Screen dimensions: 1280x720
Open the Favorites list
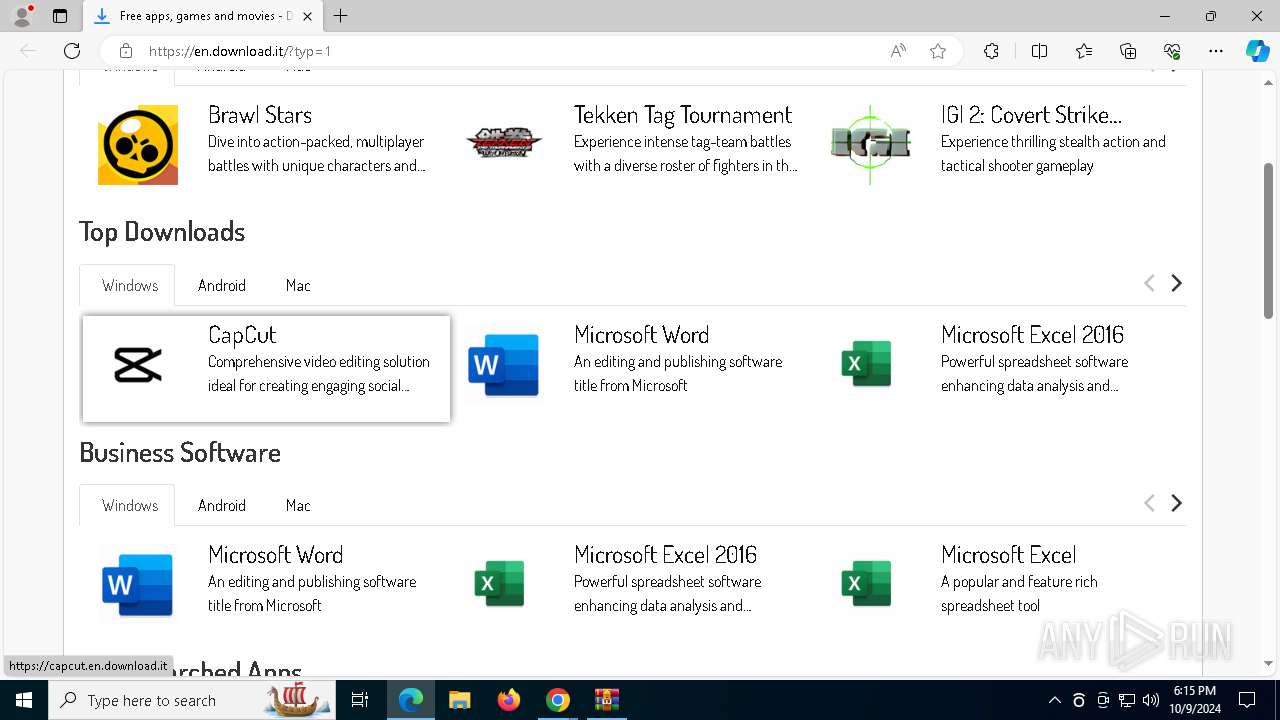point(1084,51)
